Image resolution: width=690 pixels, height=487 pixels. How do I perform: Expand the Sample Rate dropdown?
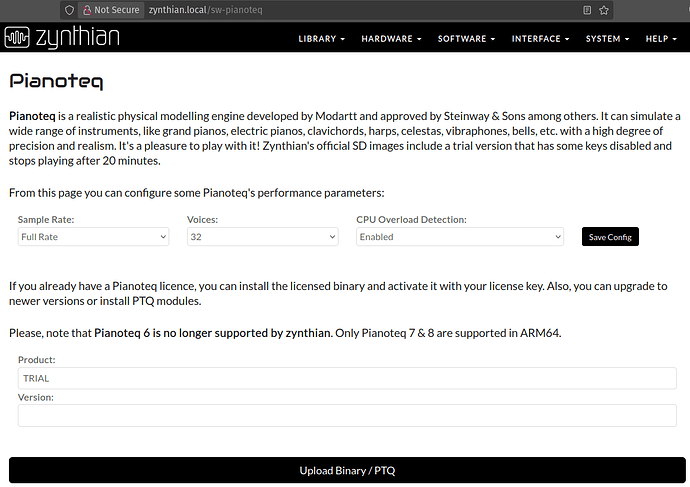pos(93,237)
